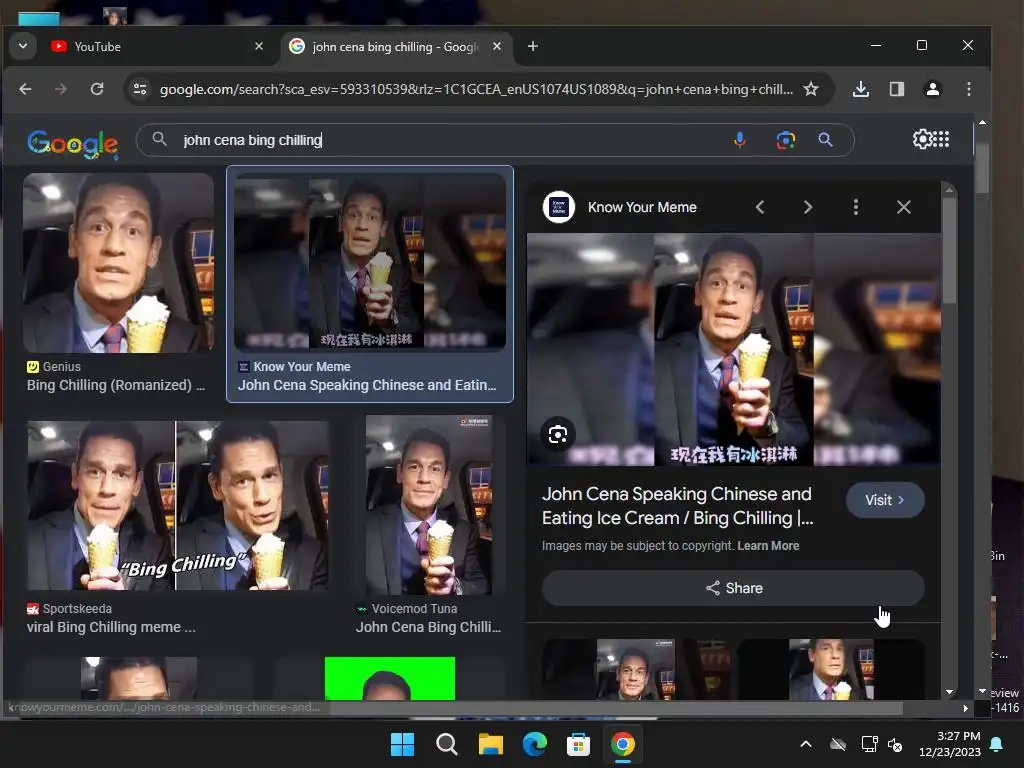Screen dimensions: 1024x768
Task: Start voice search with microphone
Action: (x=739, y=140)
